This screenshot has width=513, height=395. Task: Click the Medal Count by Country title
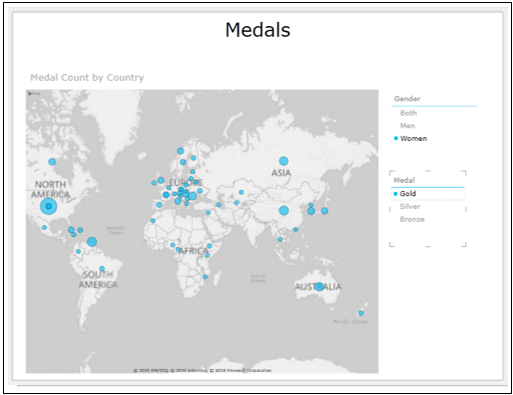87,78
